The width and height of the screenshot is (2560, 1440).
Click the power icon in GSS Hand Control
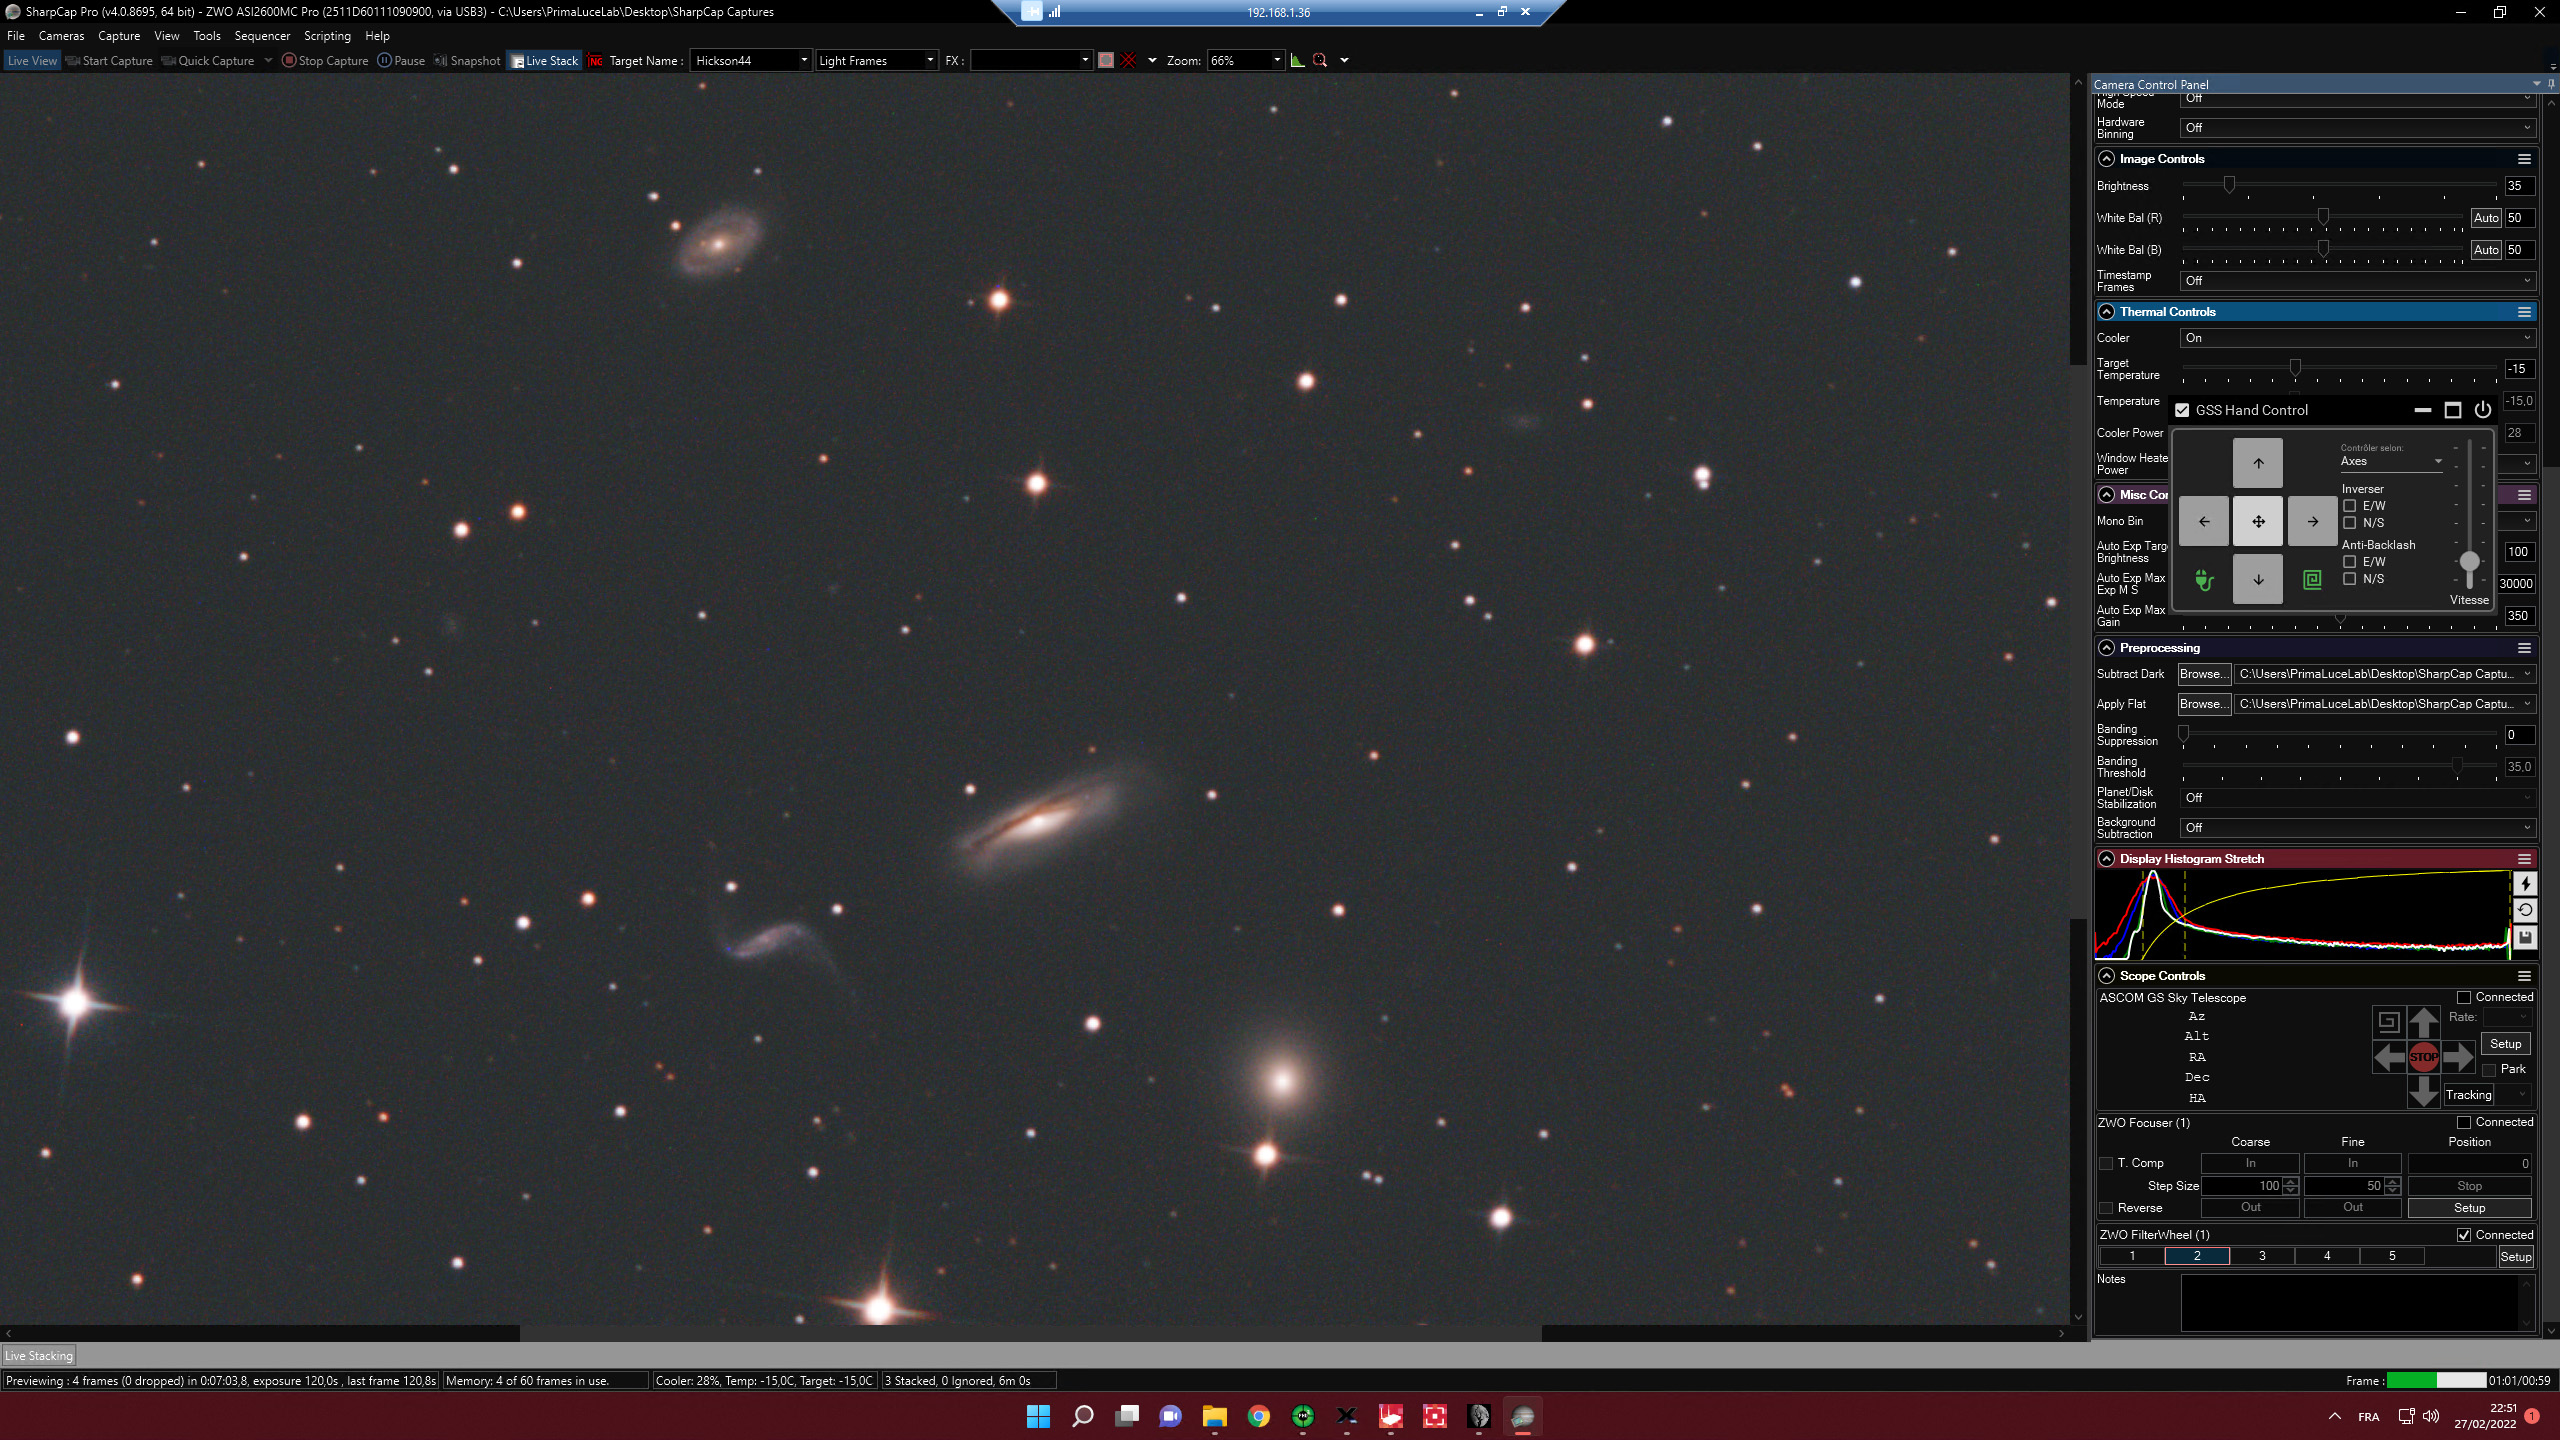tap(2482, 410)
